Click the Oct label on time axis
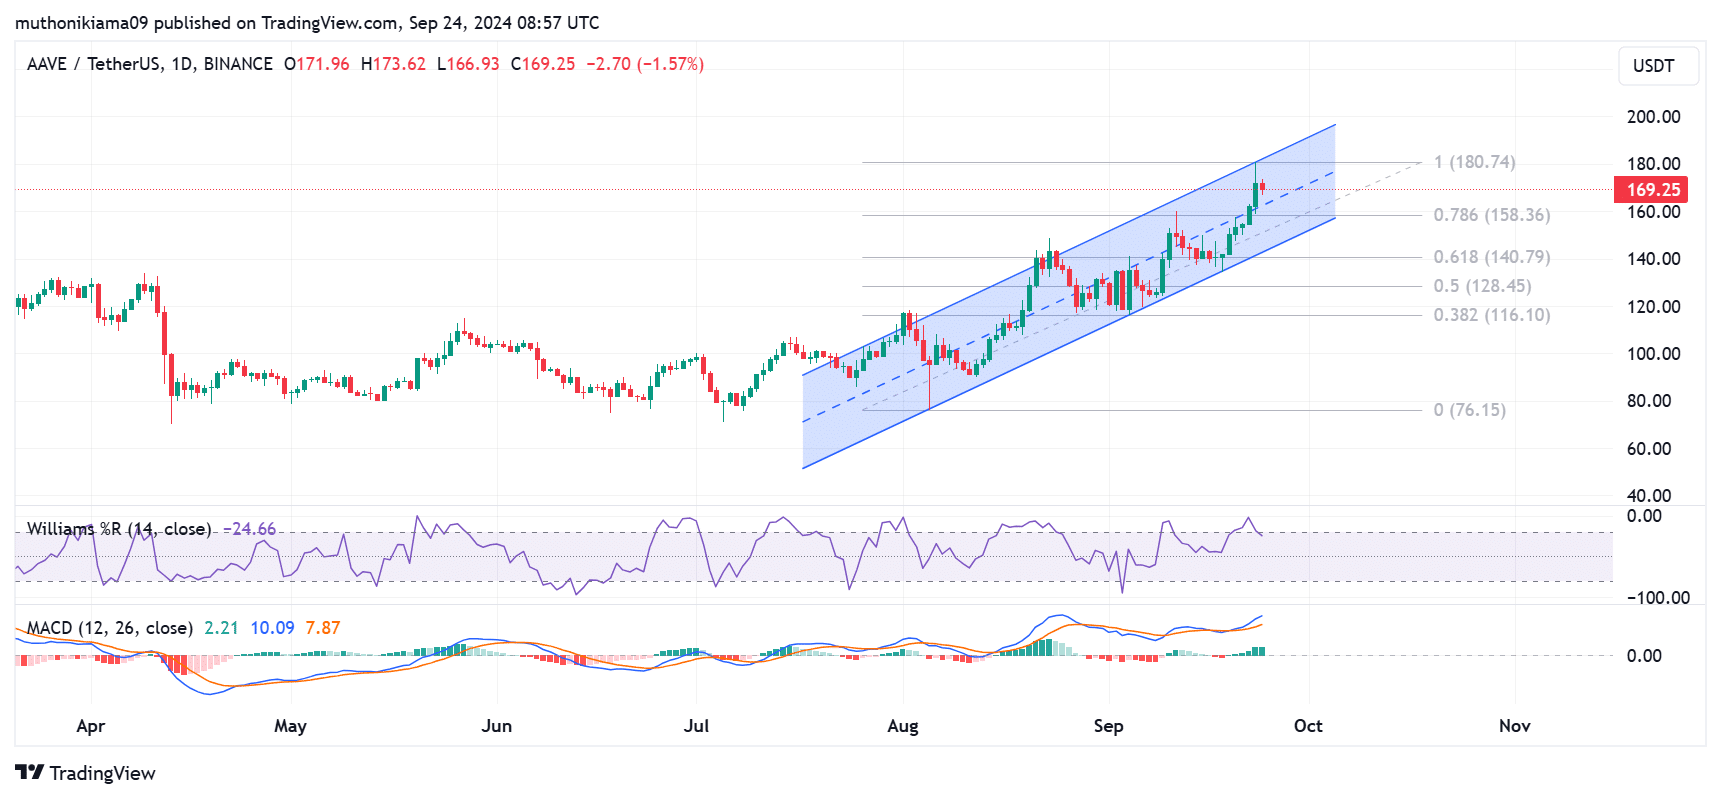The width and height of the screenshot is (1721, 799). click(x=1308, y=726)
